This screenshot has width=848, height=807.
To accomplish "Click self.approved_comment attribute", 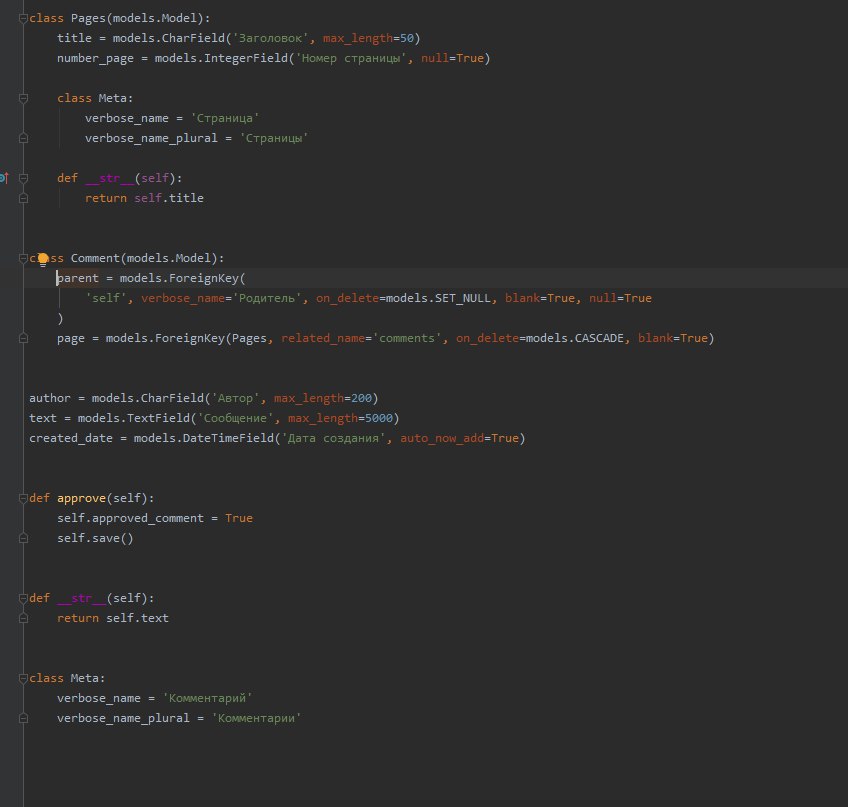I will 130,518.
